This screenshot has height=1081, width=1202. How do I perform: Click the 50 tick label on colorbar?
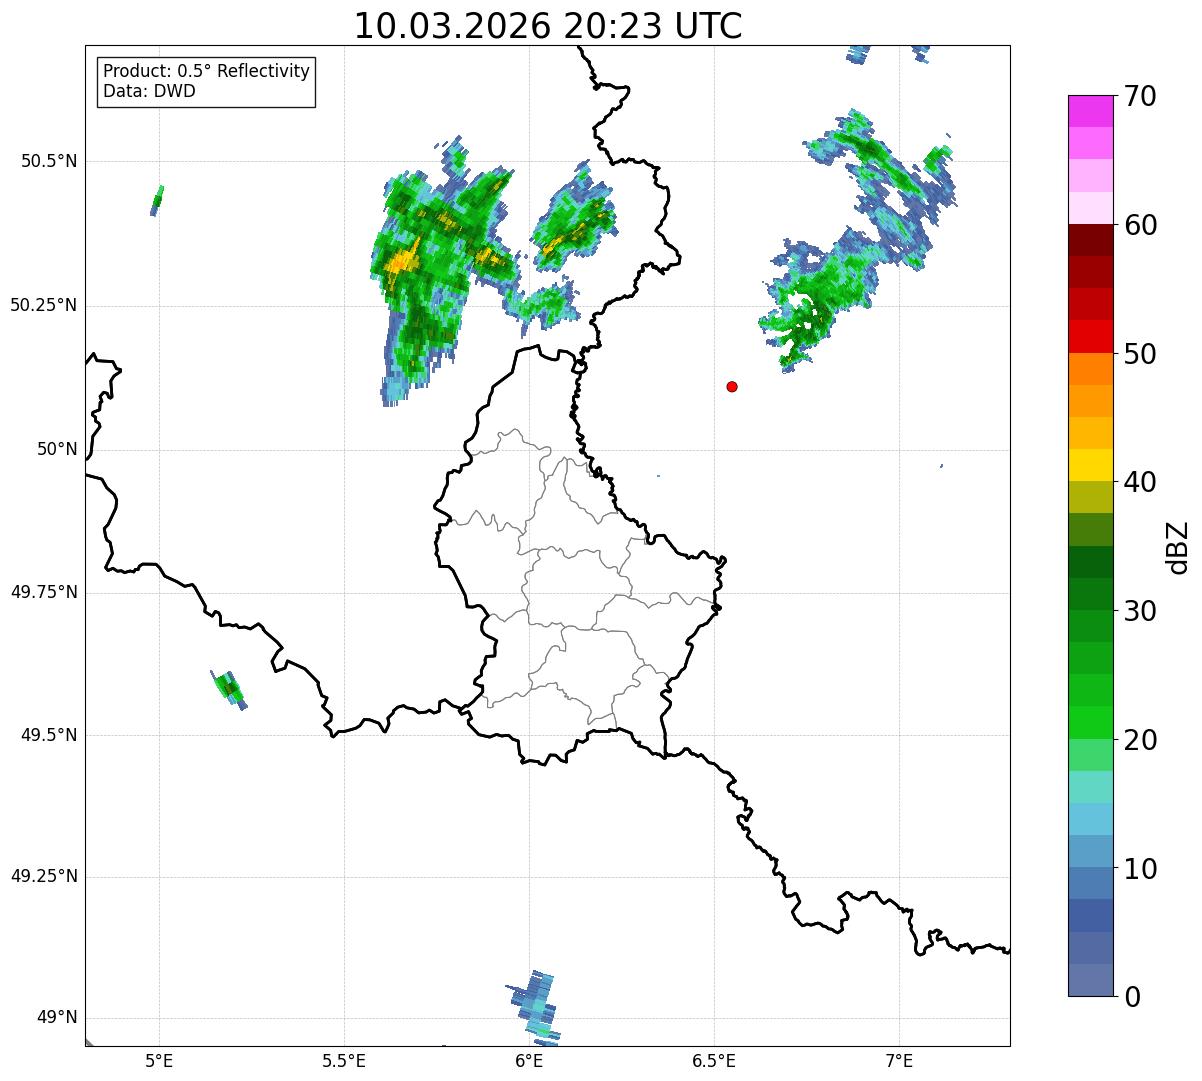1140,354
